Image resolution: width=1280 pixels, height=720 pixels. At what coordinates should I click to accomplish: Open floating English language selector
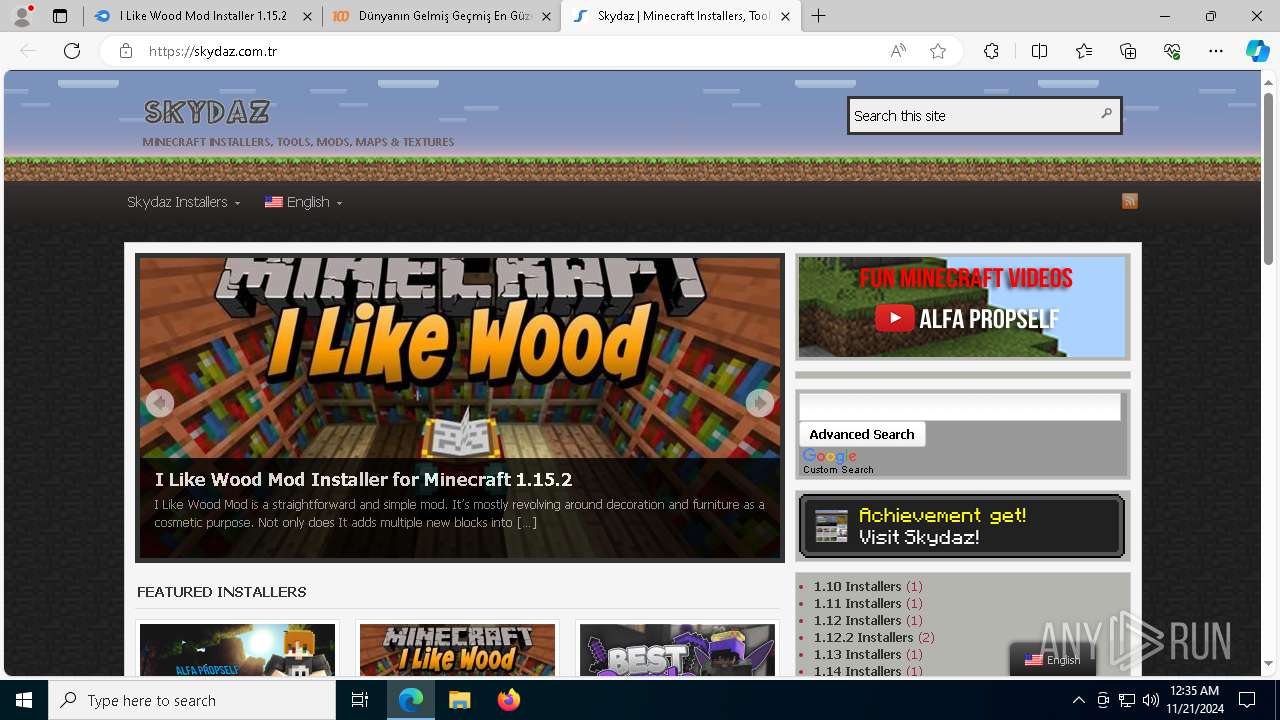(x=1052, y=660)
